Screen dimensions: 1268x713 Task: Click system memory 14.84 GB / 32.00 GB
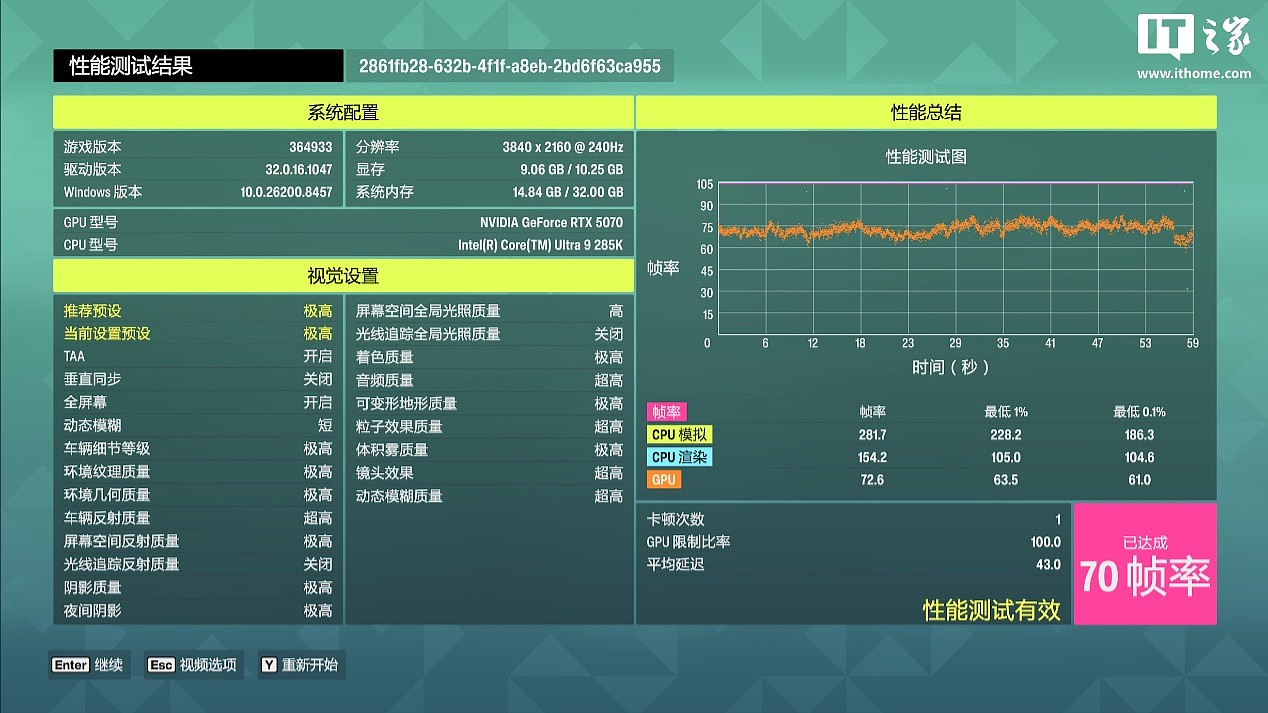568,192
